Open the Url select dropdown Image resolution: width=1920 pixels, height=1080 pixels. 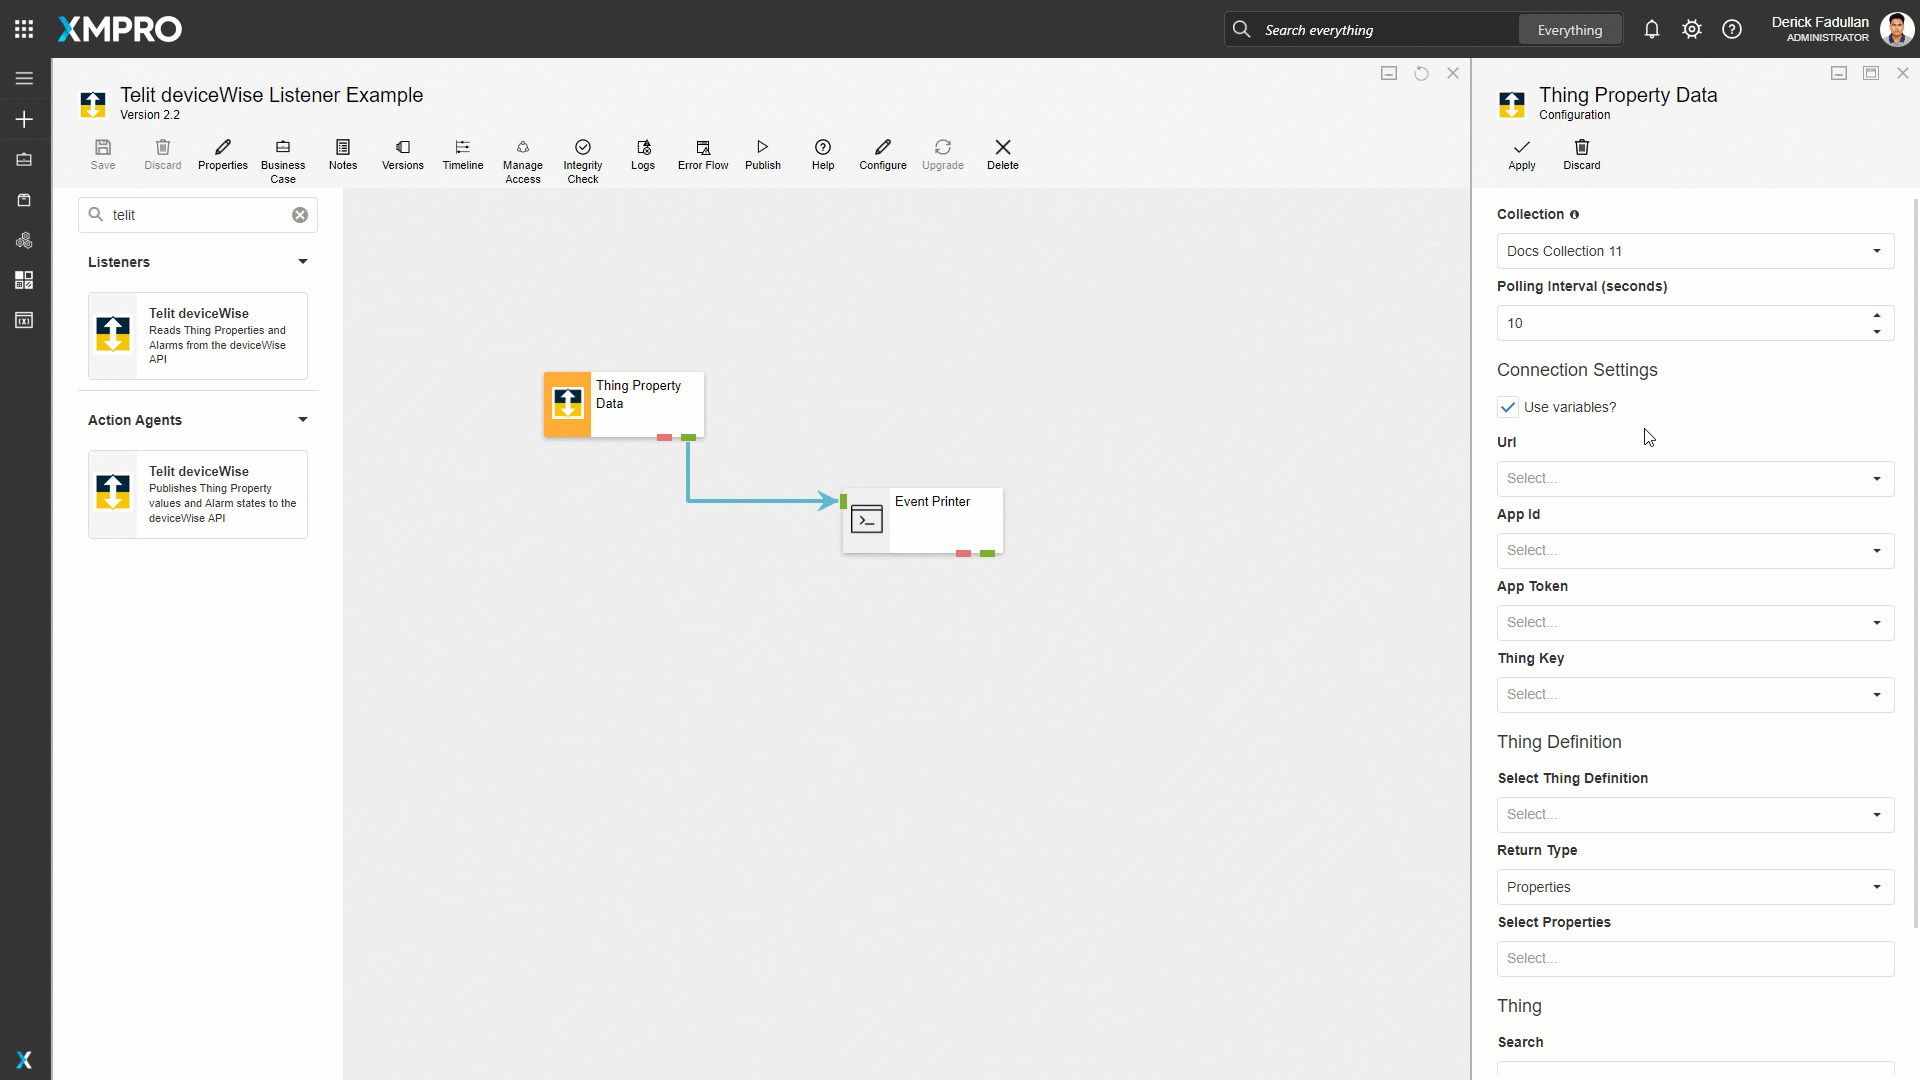(1695, 479)
